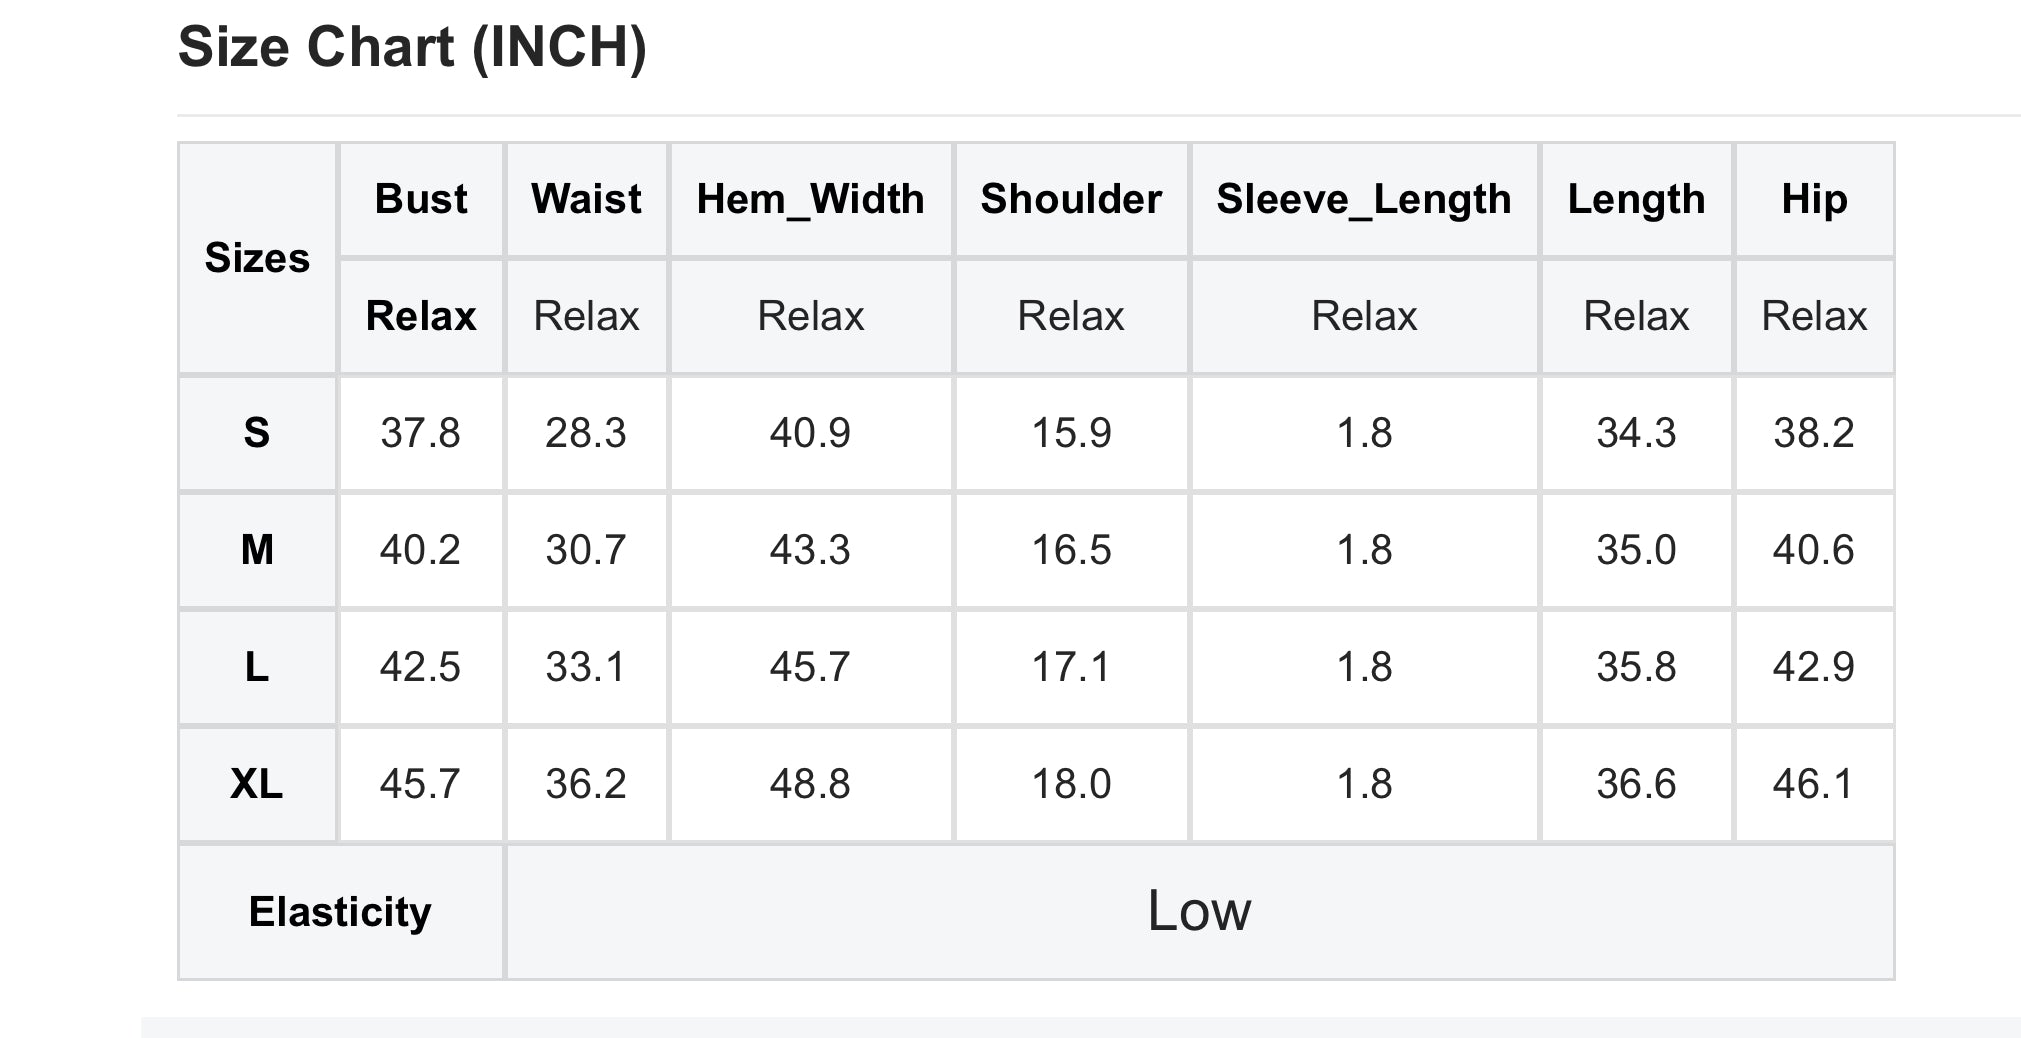The image size is (2021, 1038).
Task: Select the Sleeve_Length column header
Action: [x=1364, y=199]
